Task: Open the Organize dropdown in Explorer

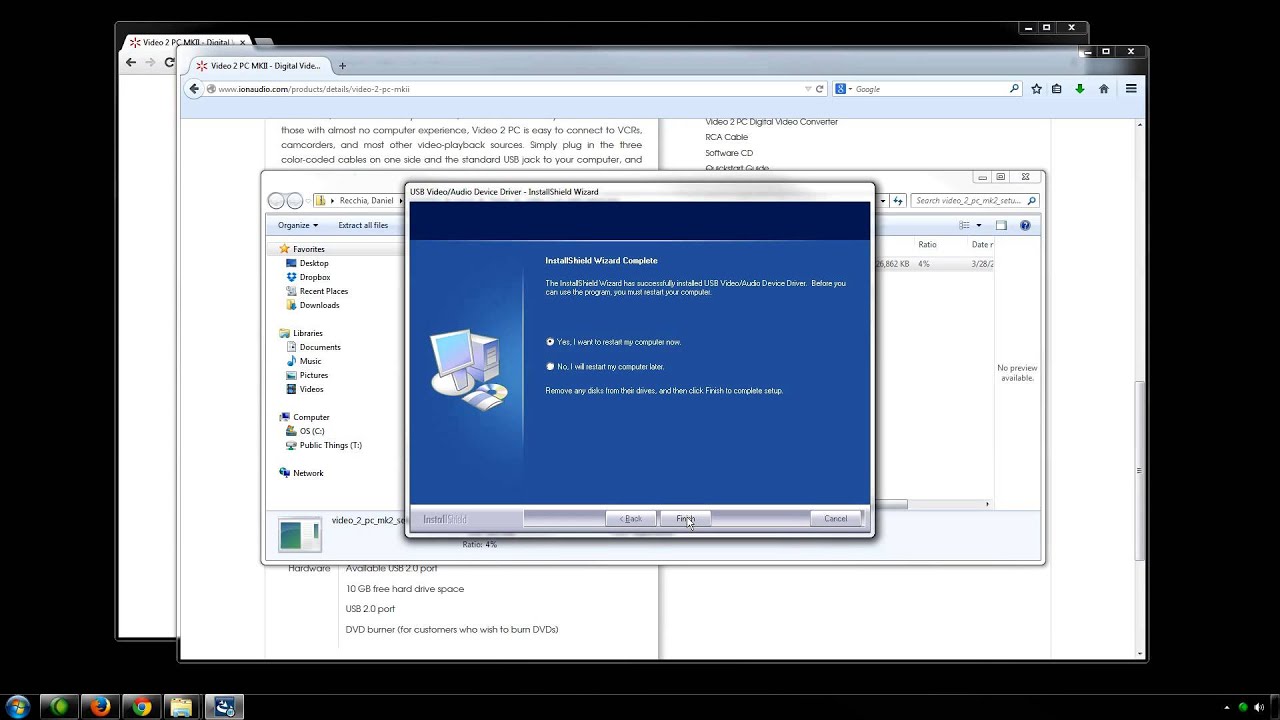Action: point(298,225)
